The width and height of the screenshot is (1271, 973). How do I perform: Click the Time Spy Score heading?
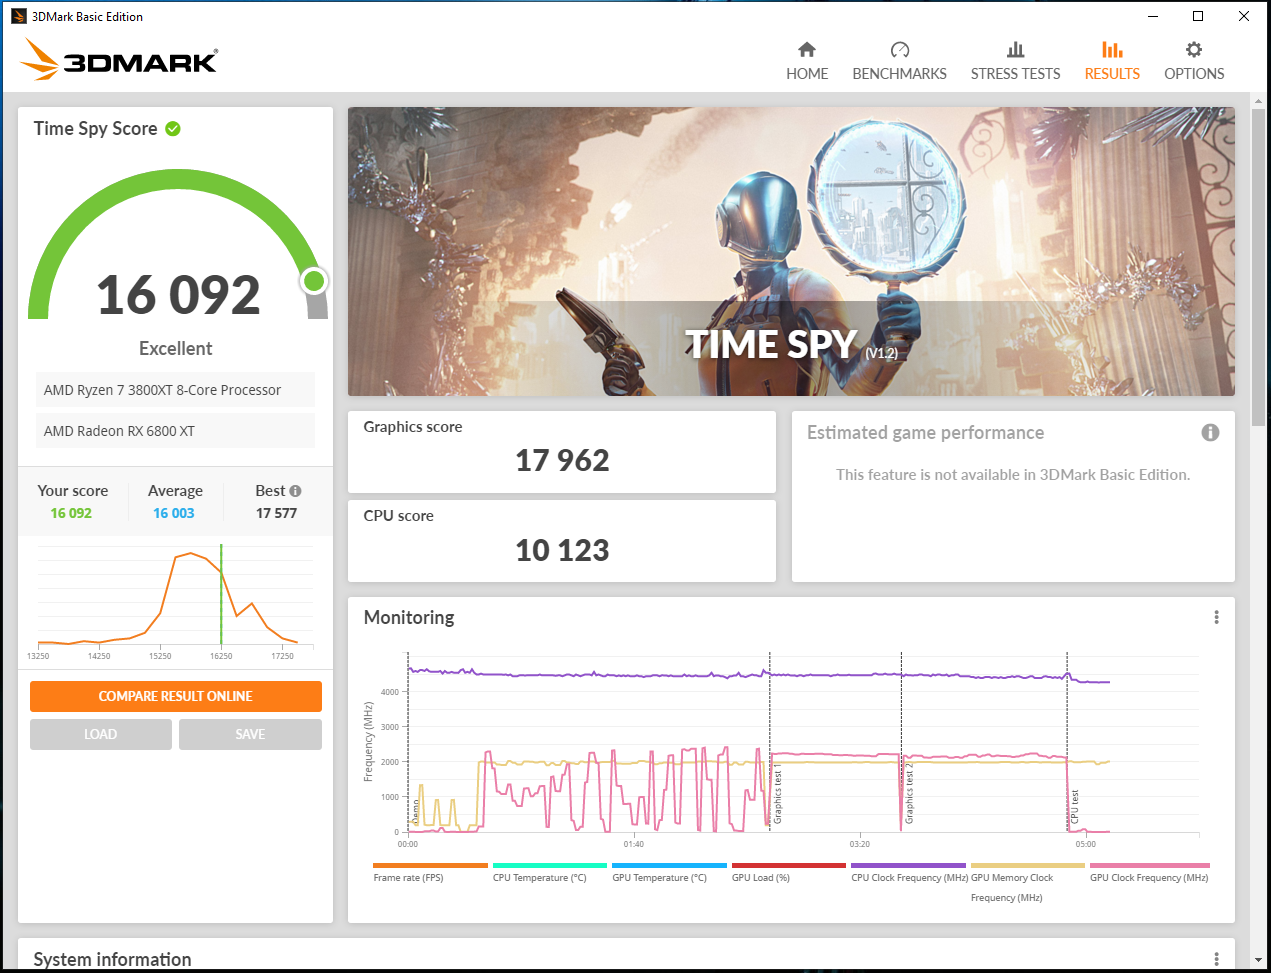pos(95,128)
